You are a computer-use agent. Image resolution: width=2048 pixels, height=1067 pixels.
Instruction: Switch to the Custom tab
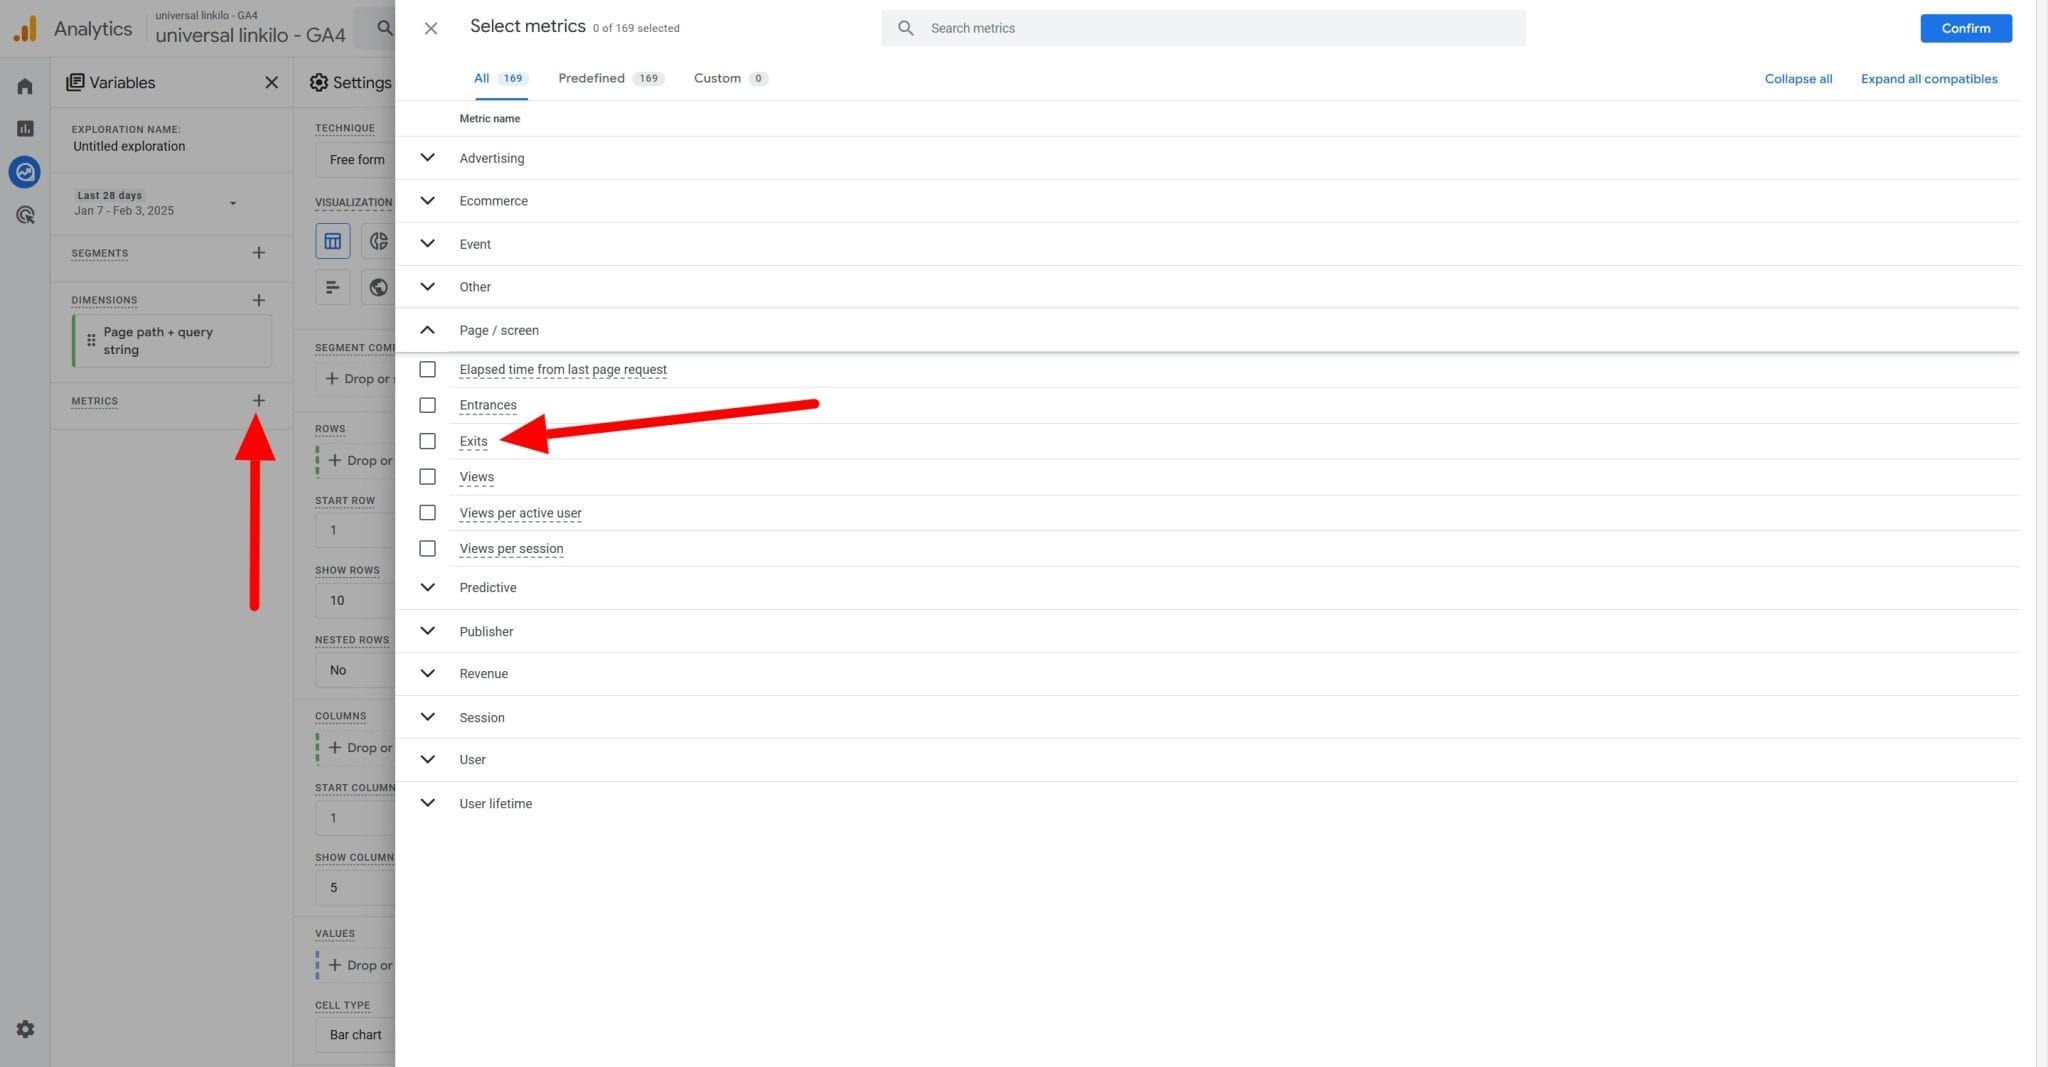[716, 77]
